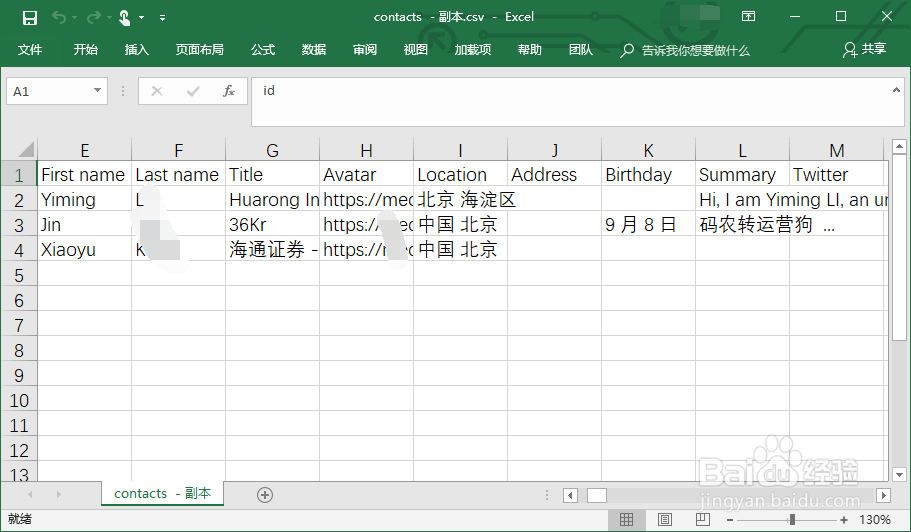
Task: Open the 页面布局 tab
Action: tap(200, 50)
